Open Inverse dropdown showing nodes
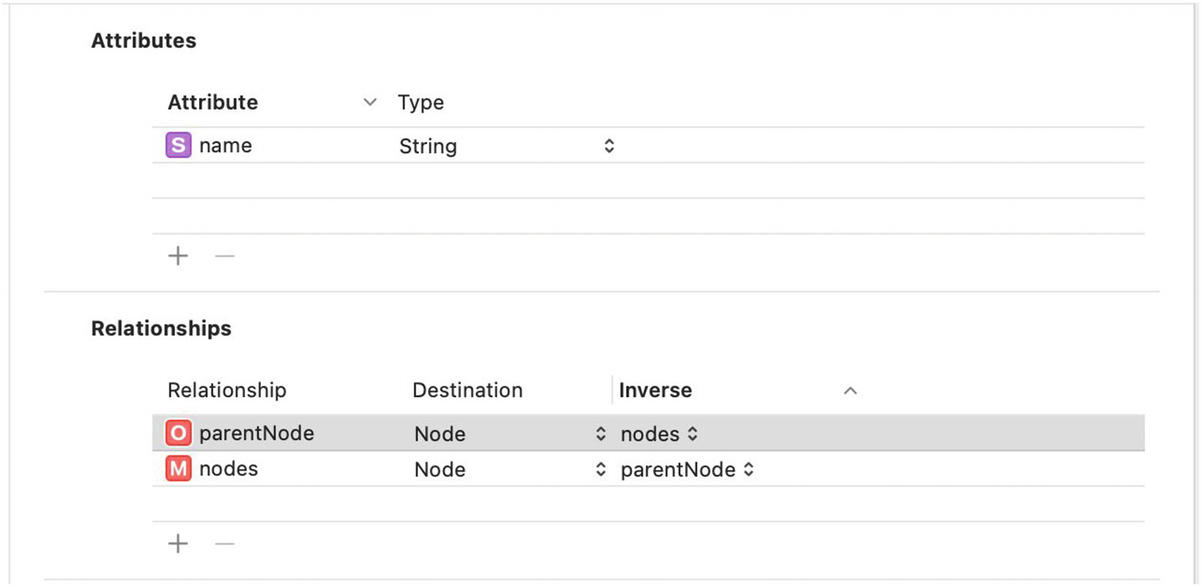Image resolution: width=1202 pixels, height=587 pixels. 692,435
